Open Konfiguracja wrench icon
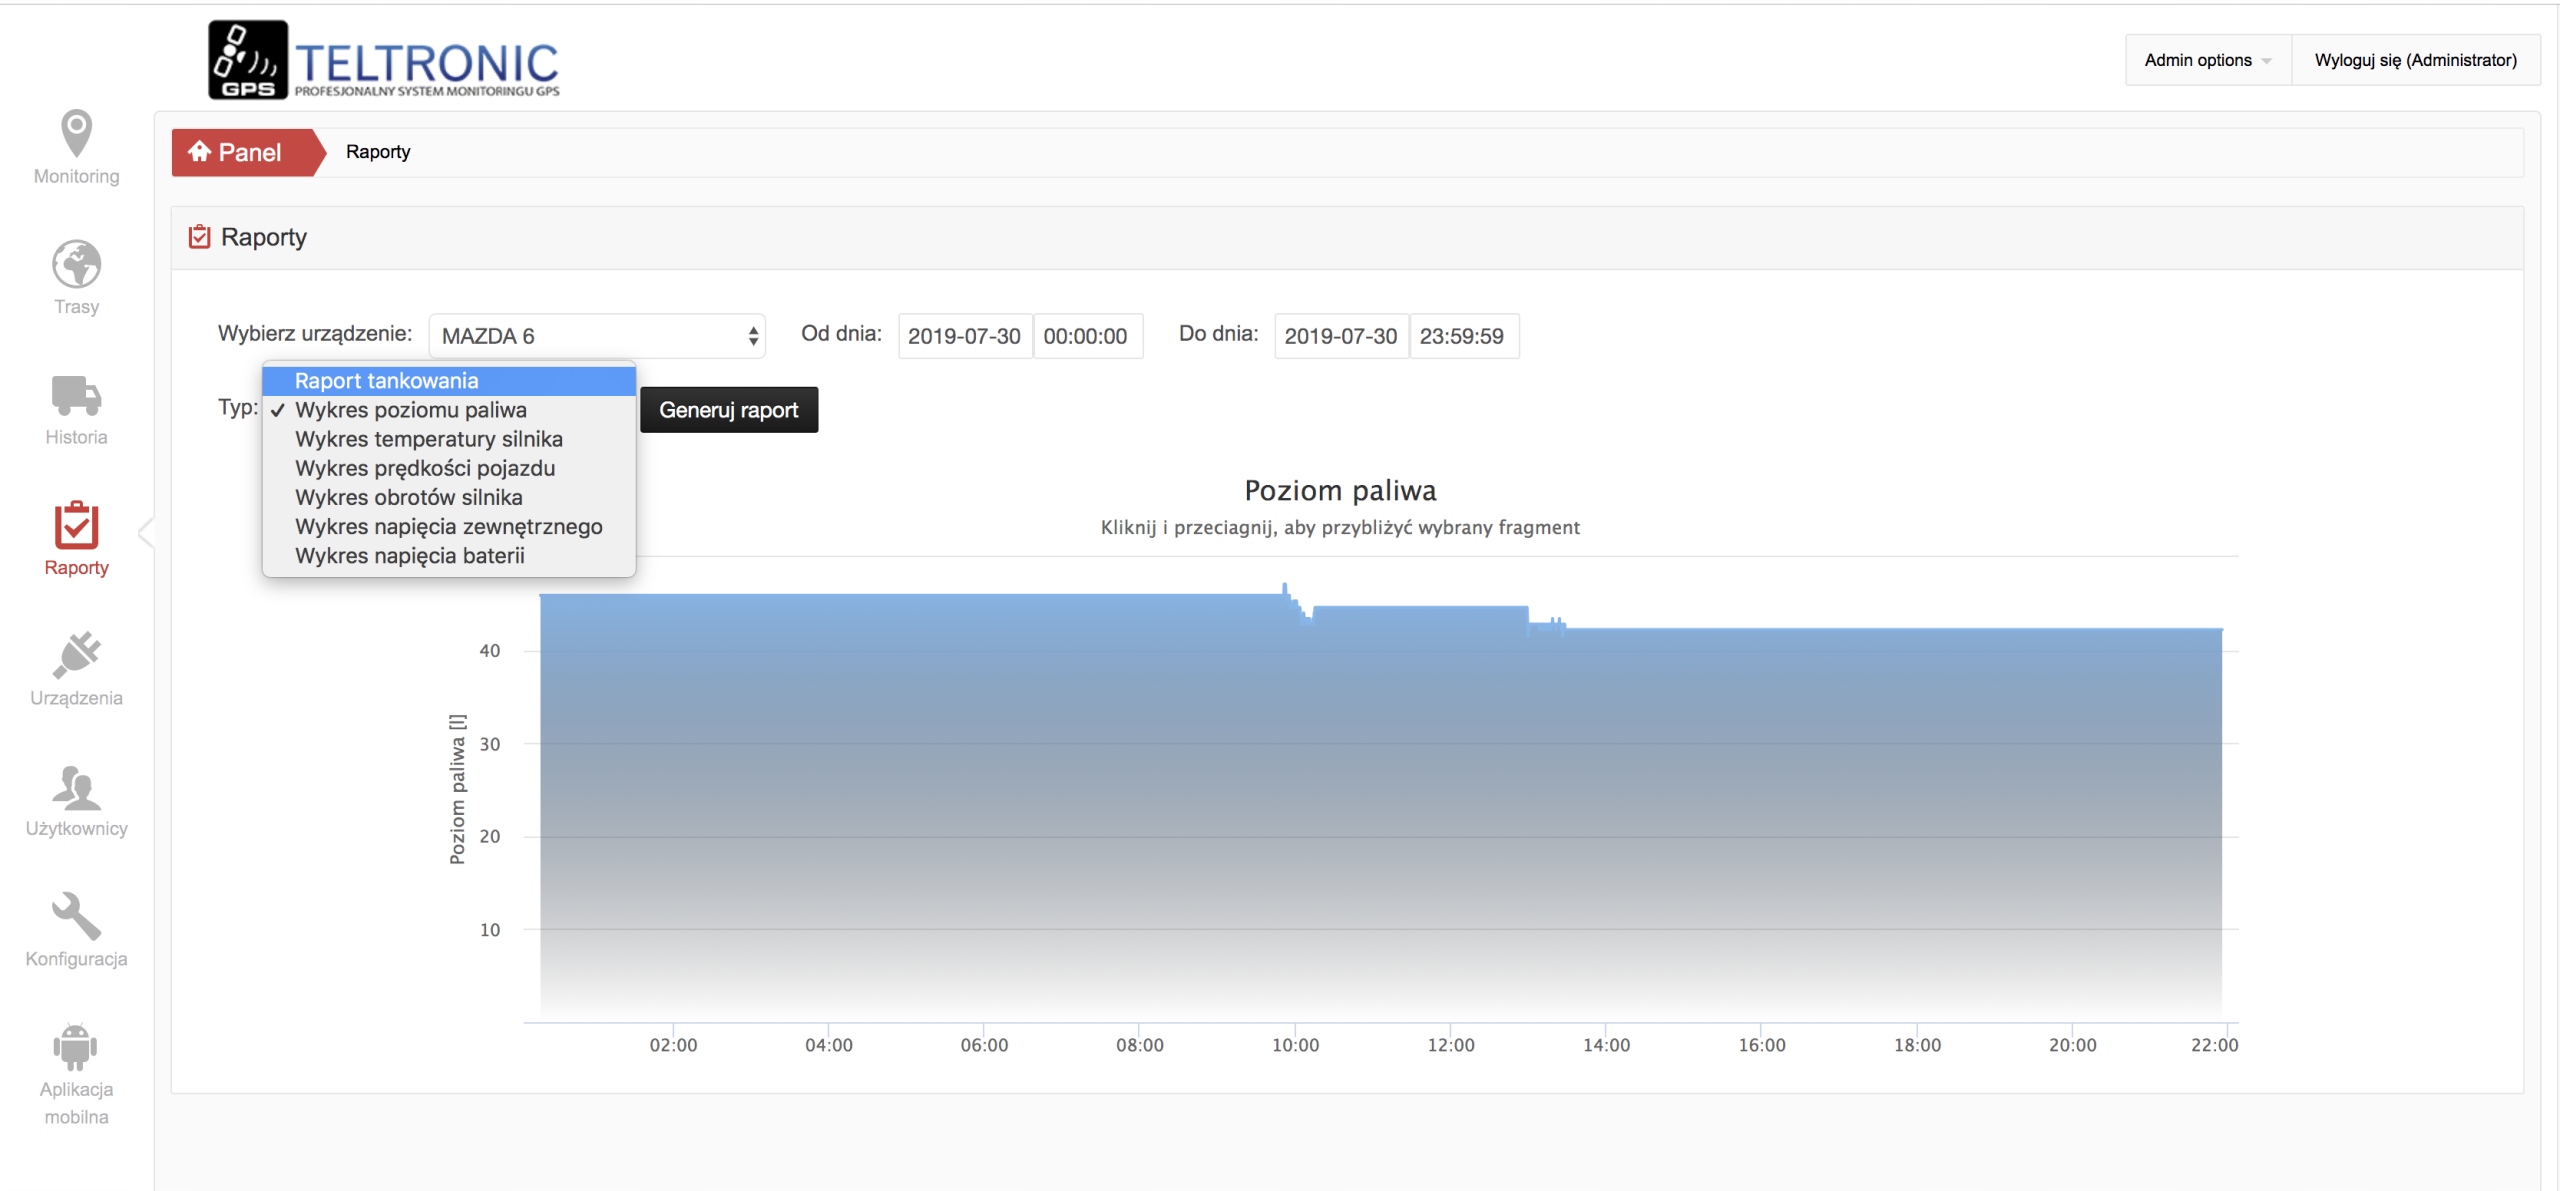2560x1191 pixels. 76,917
